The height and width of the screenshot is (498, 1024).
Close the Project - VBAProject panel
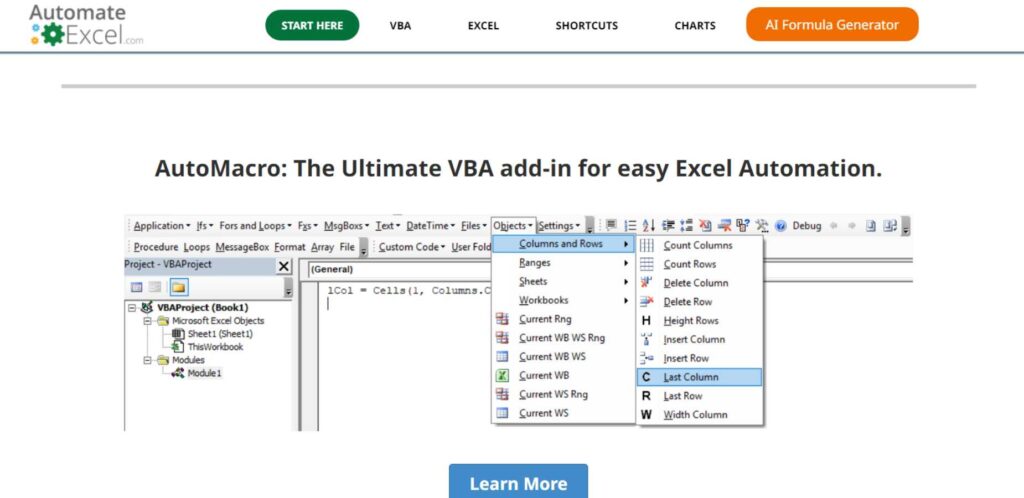[x=283, y=266]
